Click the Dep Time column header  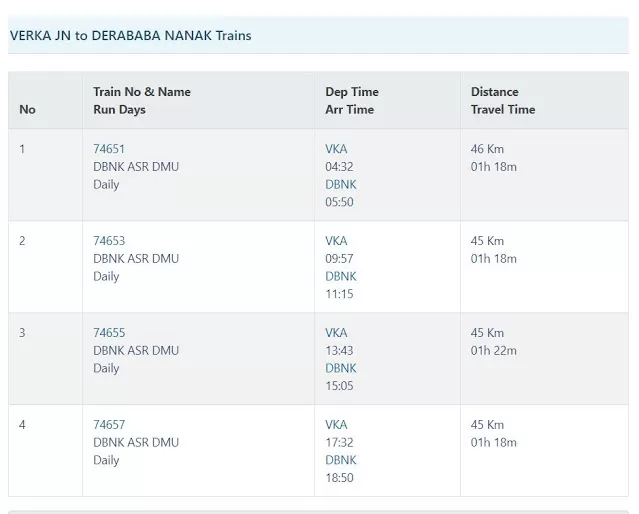[x=351, y=92]
